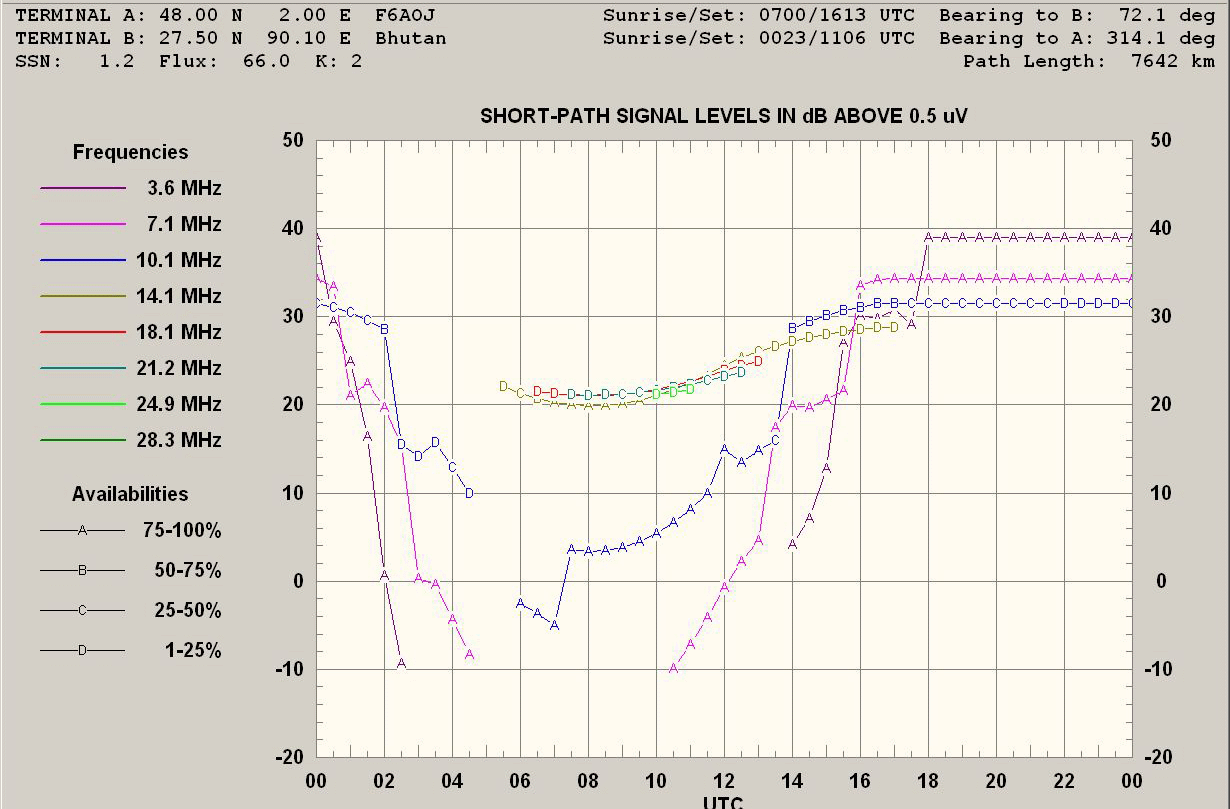Click the 10.1 MHz blue legend line
The image size is (1230, 809).
[83, 260]
